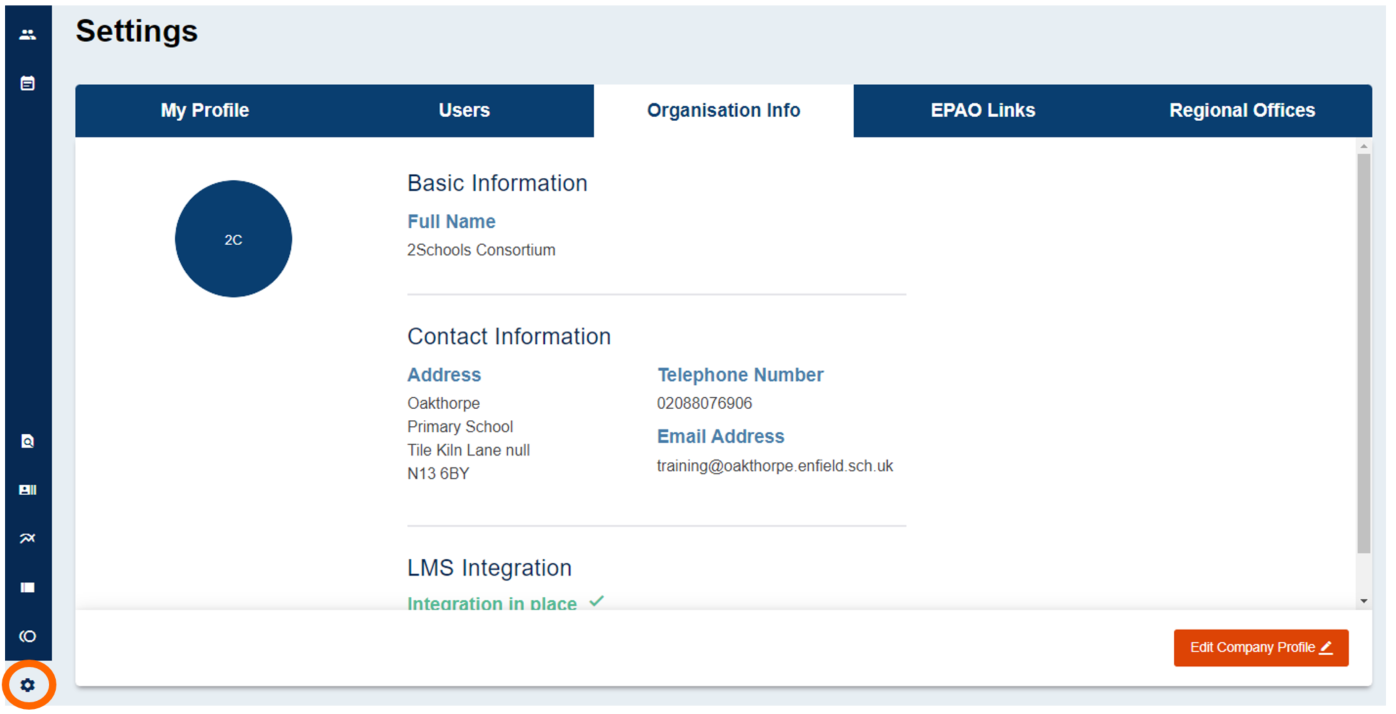
Task: Open the Learners section from the sidebar
Action: point(27,33)
